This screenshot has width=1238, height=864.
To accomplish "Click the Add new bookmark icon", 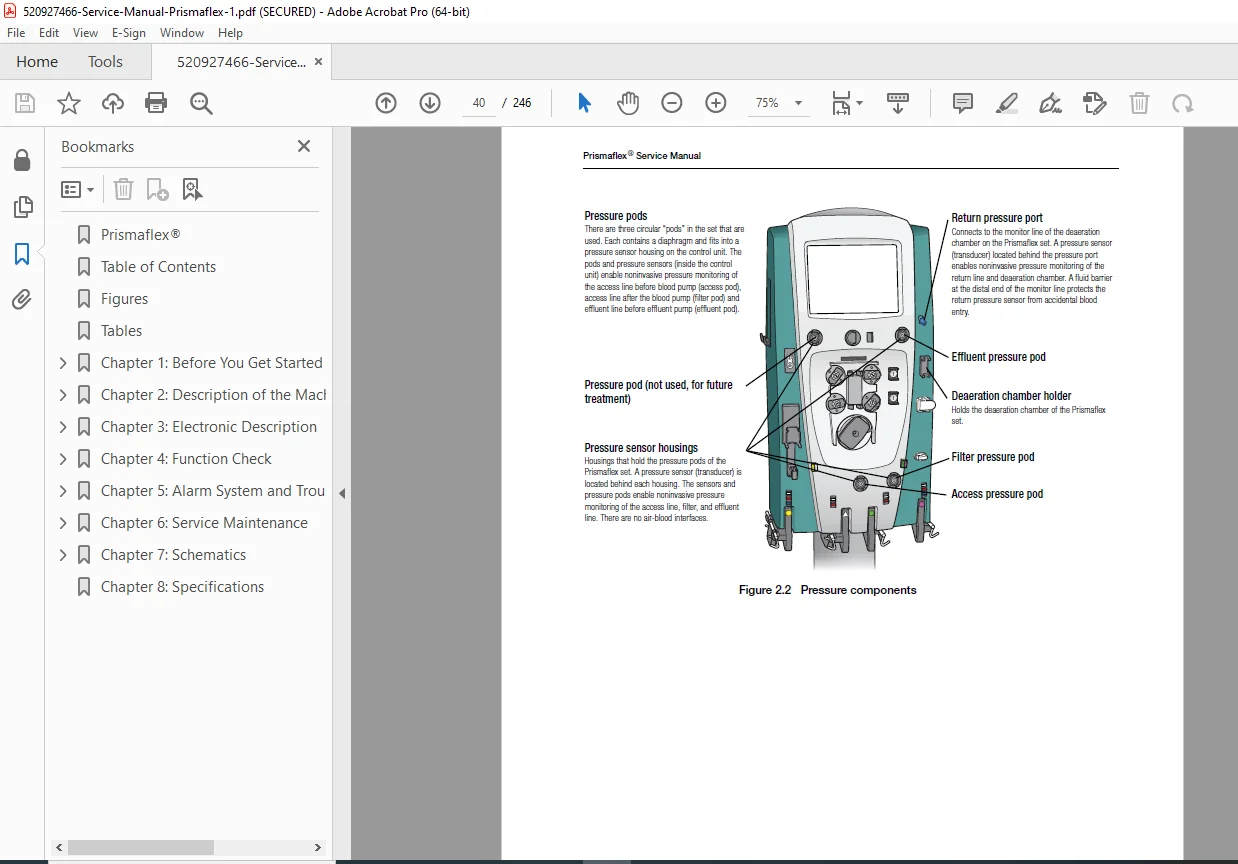I will (x=157, y=189).
